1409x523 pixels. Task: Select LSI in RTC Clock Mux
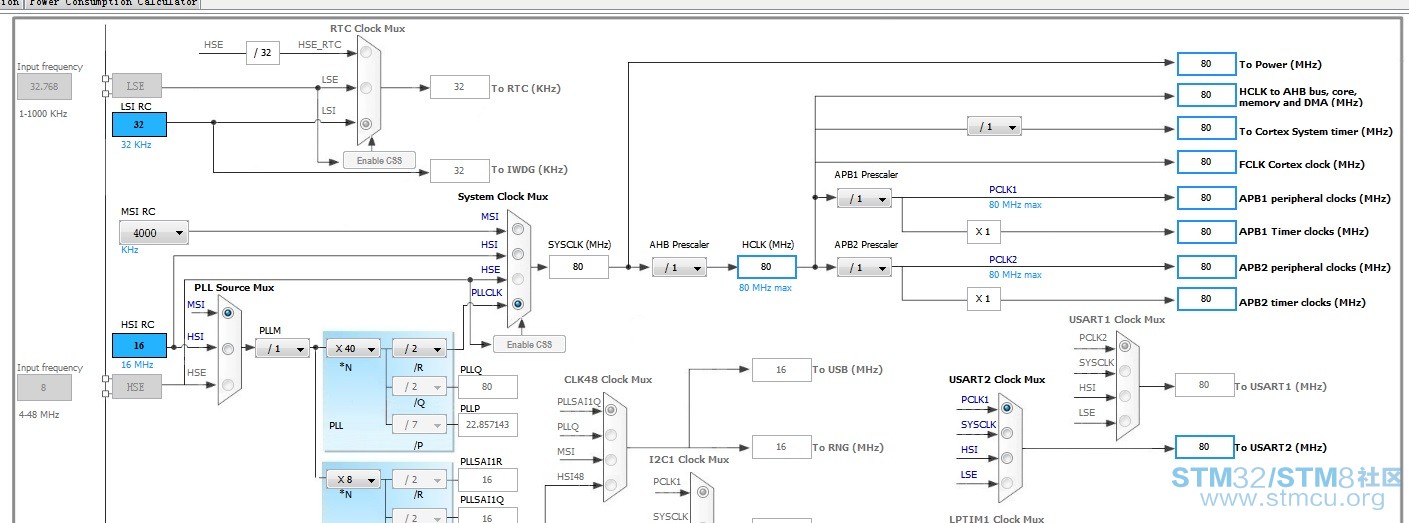[x=368, y=124]
